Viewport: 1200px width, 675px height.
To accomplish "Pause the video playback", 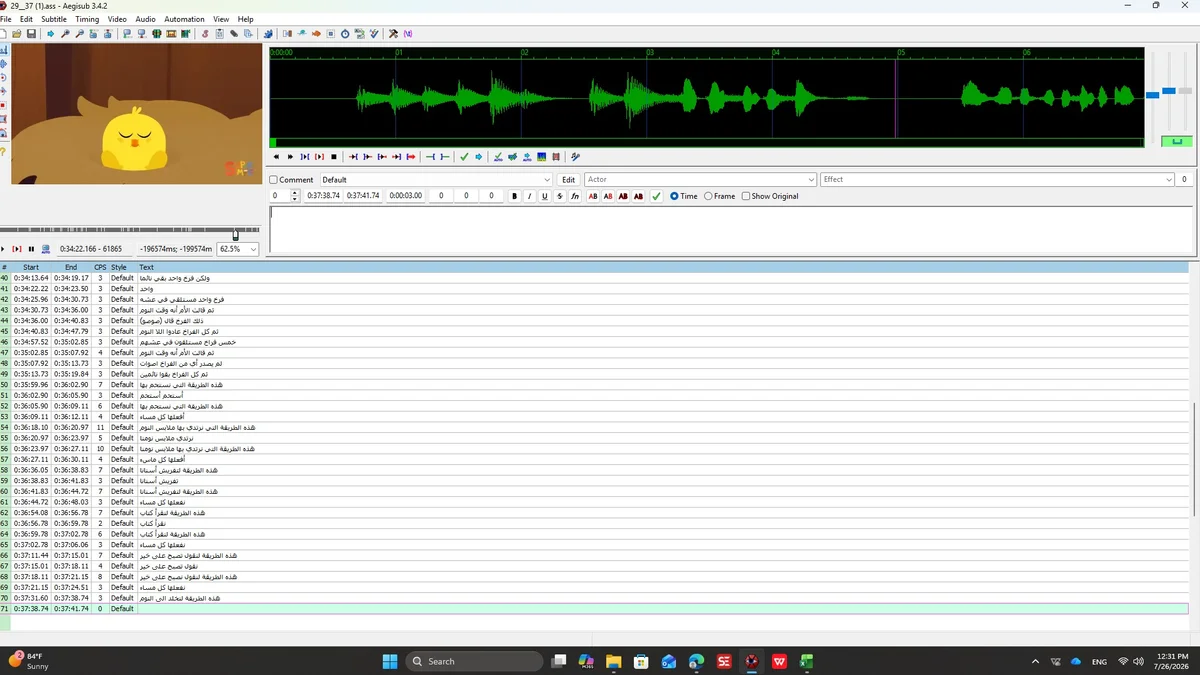I will (31, 249).
